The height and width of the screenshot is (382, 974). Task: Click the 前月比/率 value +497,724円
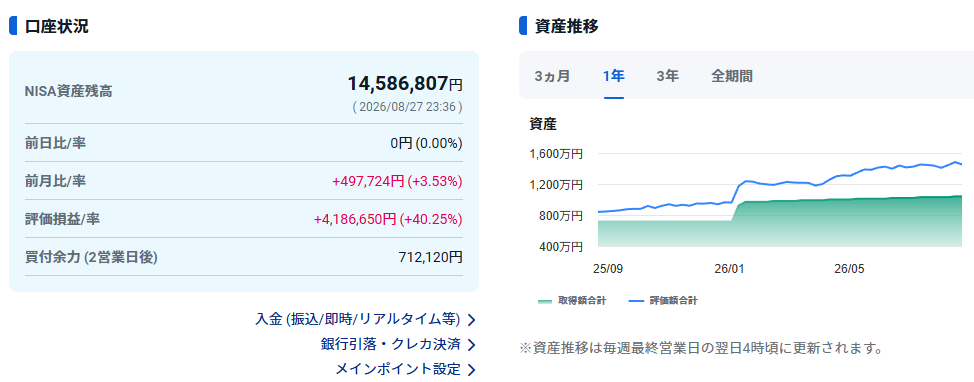click(369, 181)
